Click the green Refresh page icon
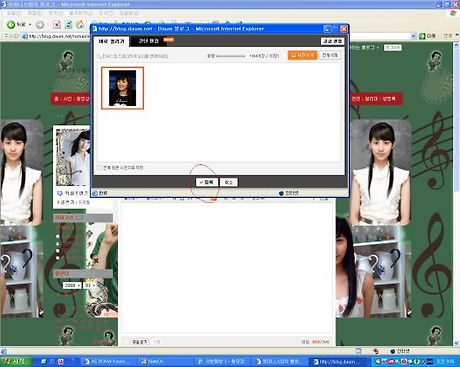460x367 pixels. [x=68, y=25]
